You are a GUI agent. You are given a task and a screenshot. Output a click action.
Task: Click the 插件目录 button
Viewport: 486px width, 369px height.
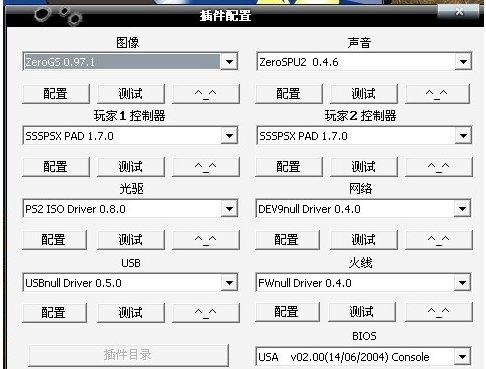coord(128,355)
